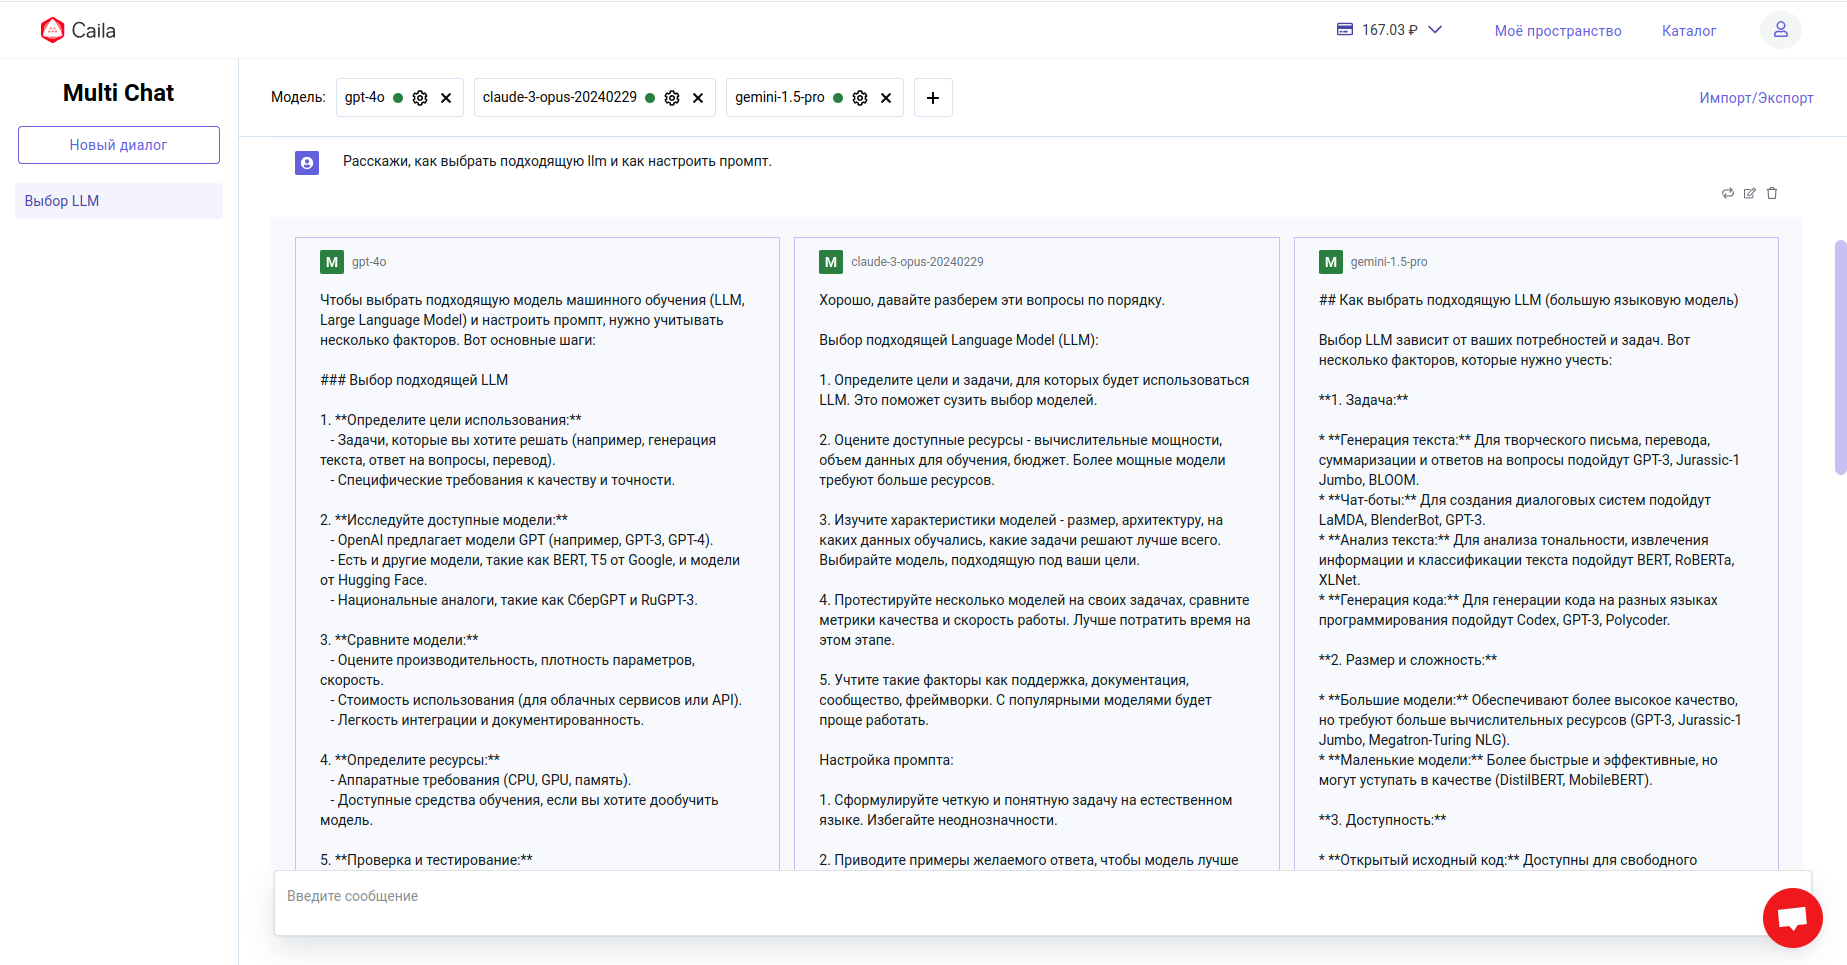
Task: Open settings gear for claude-3-opus-20240229
Action: pos(672,98)
